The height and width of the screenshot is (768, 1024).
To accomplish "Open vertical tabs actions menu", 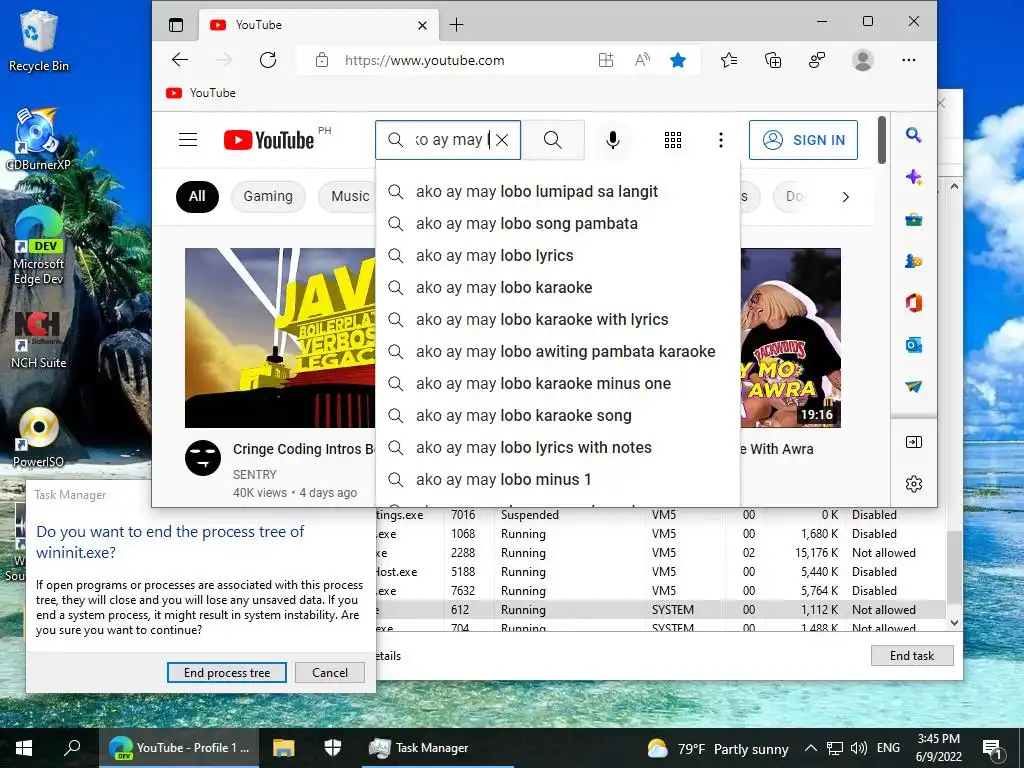I will 176,25.
